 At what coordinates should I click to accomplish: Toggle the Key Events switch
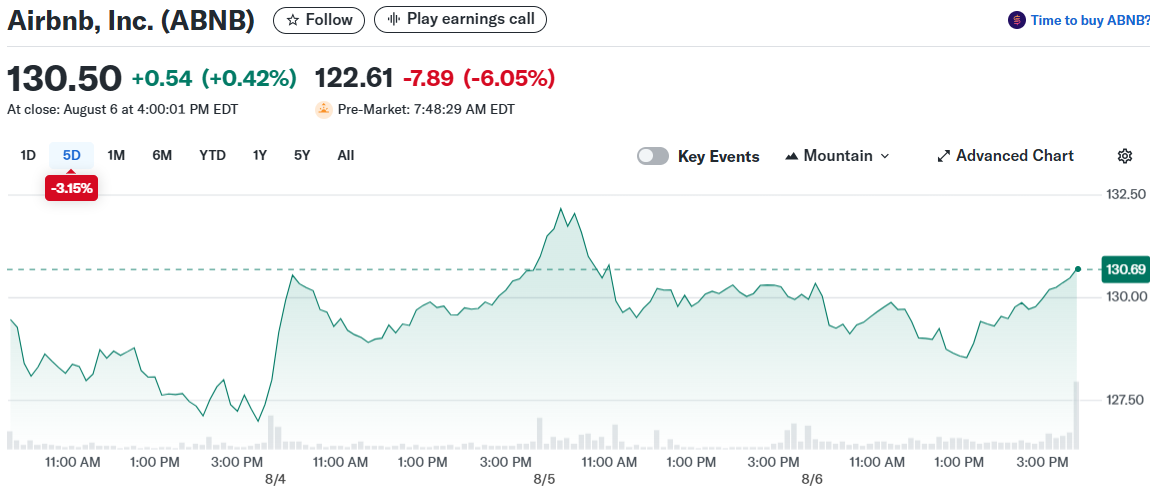pyautogui.click(x=653, y=156)
